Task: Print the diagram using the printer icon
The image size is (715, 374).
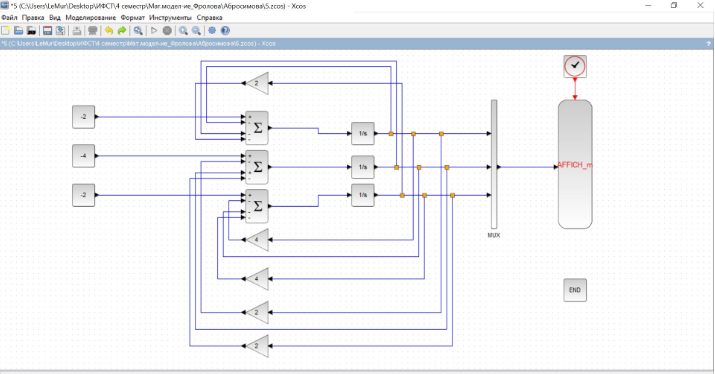Action: (77, 31)
